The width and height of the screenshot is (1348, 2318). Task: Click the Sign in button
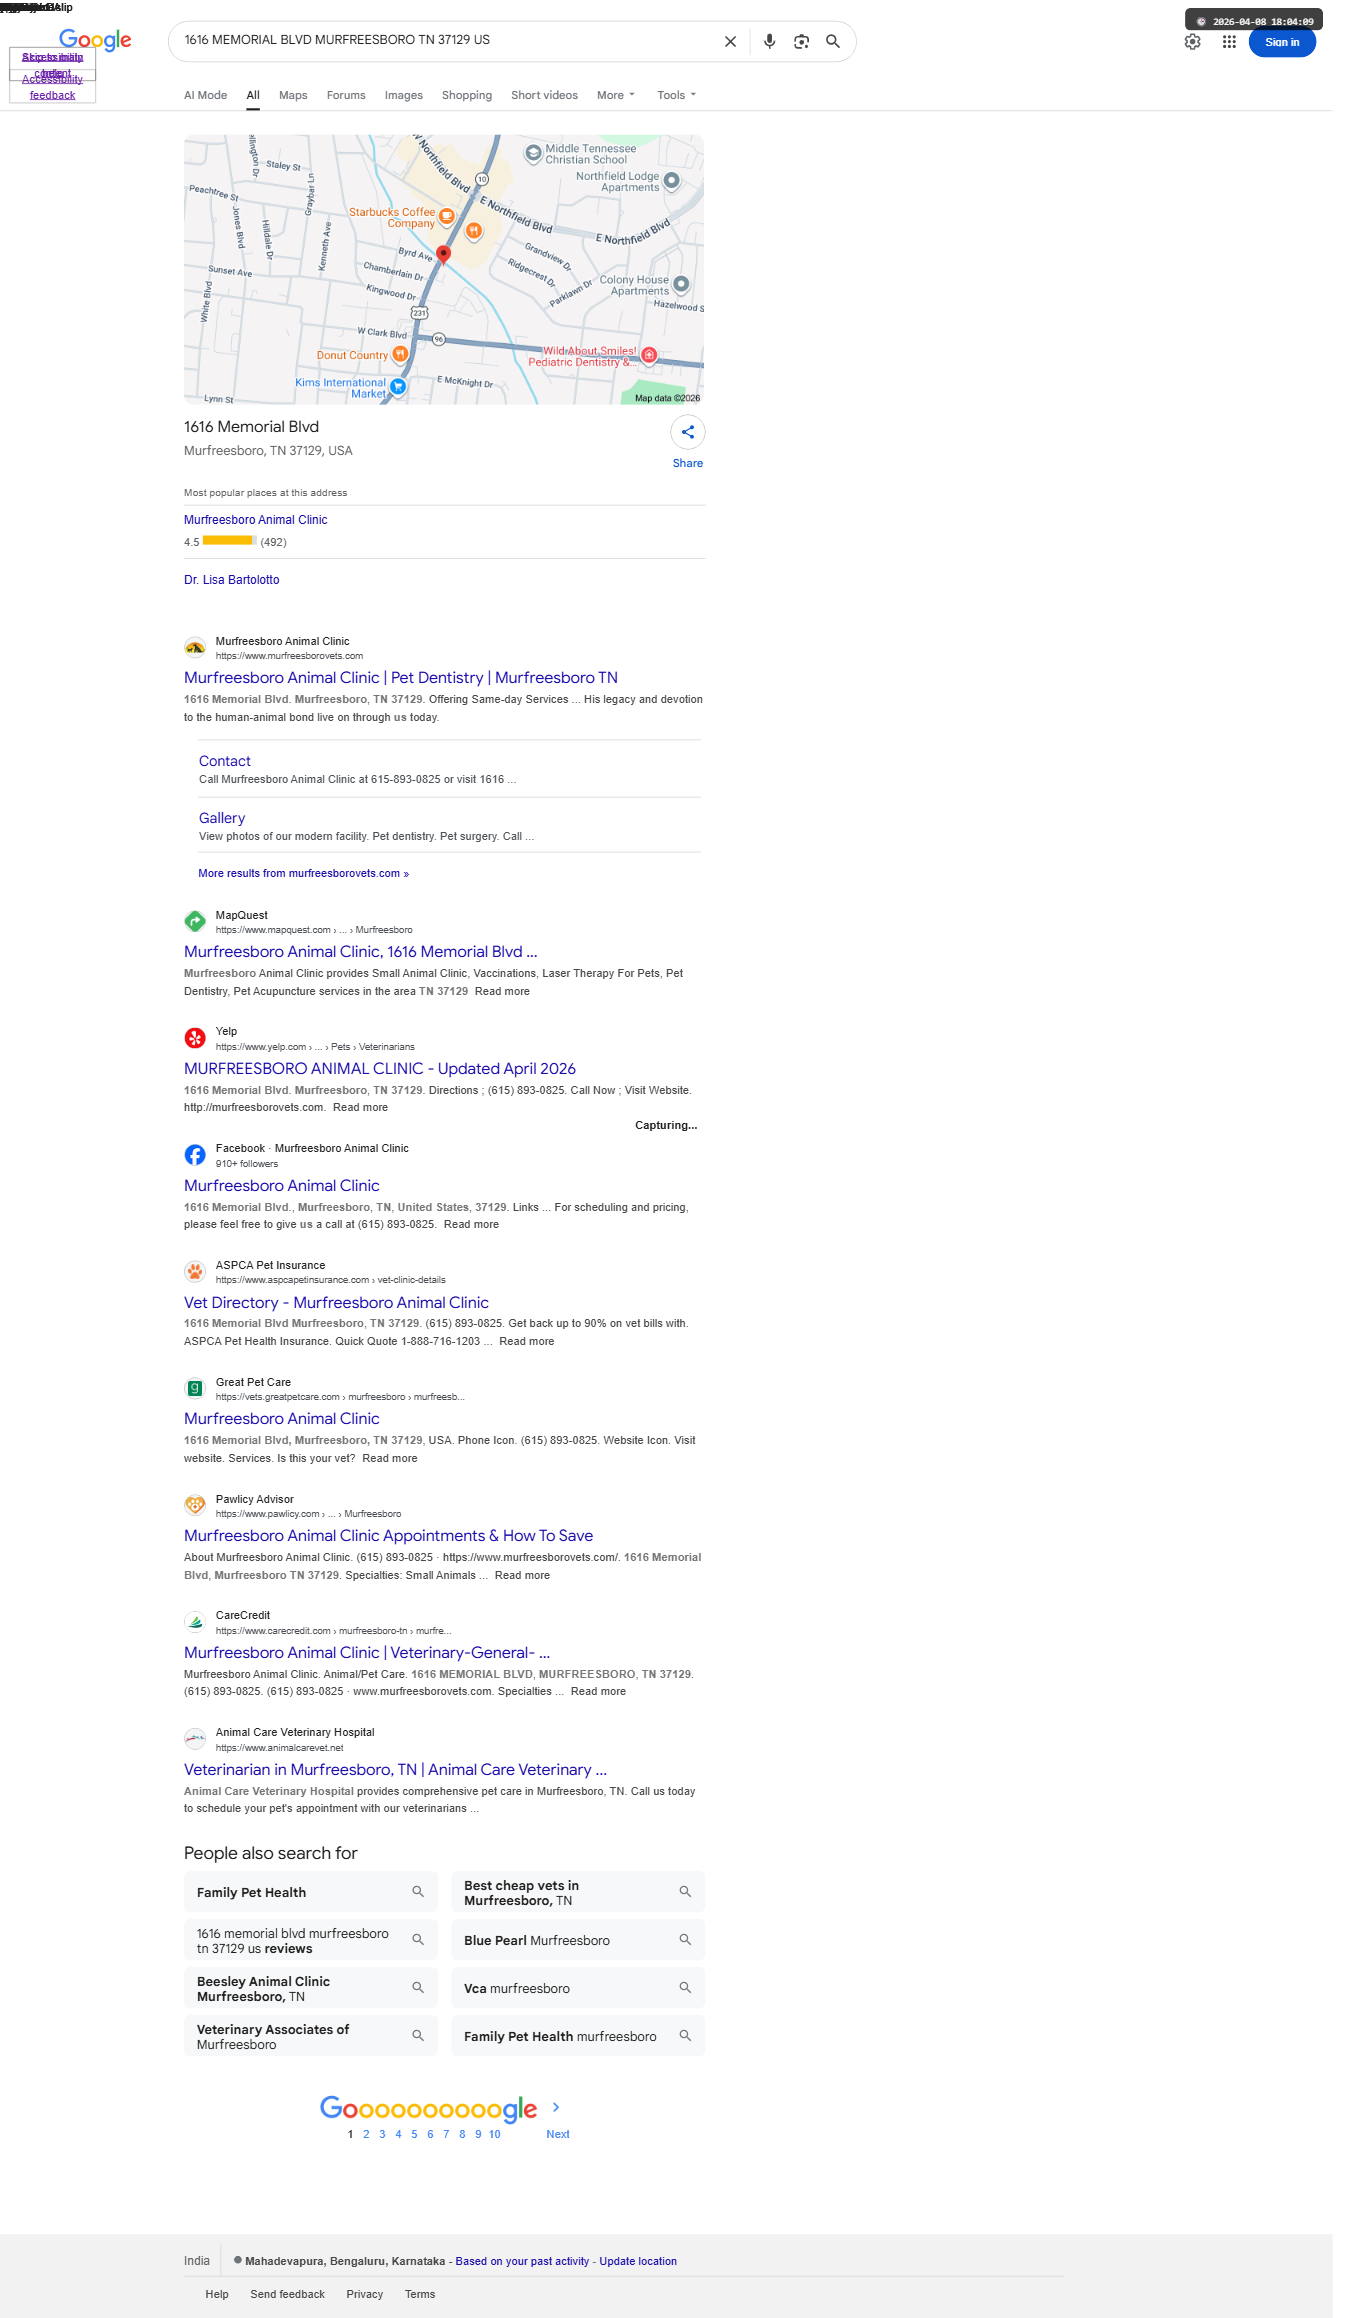(x=1282, y=42)
